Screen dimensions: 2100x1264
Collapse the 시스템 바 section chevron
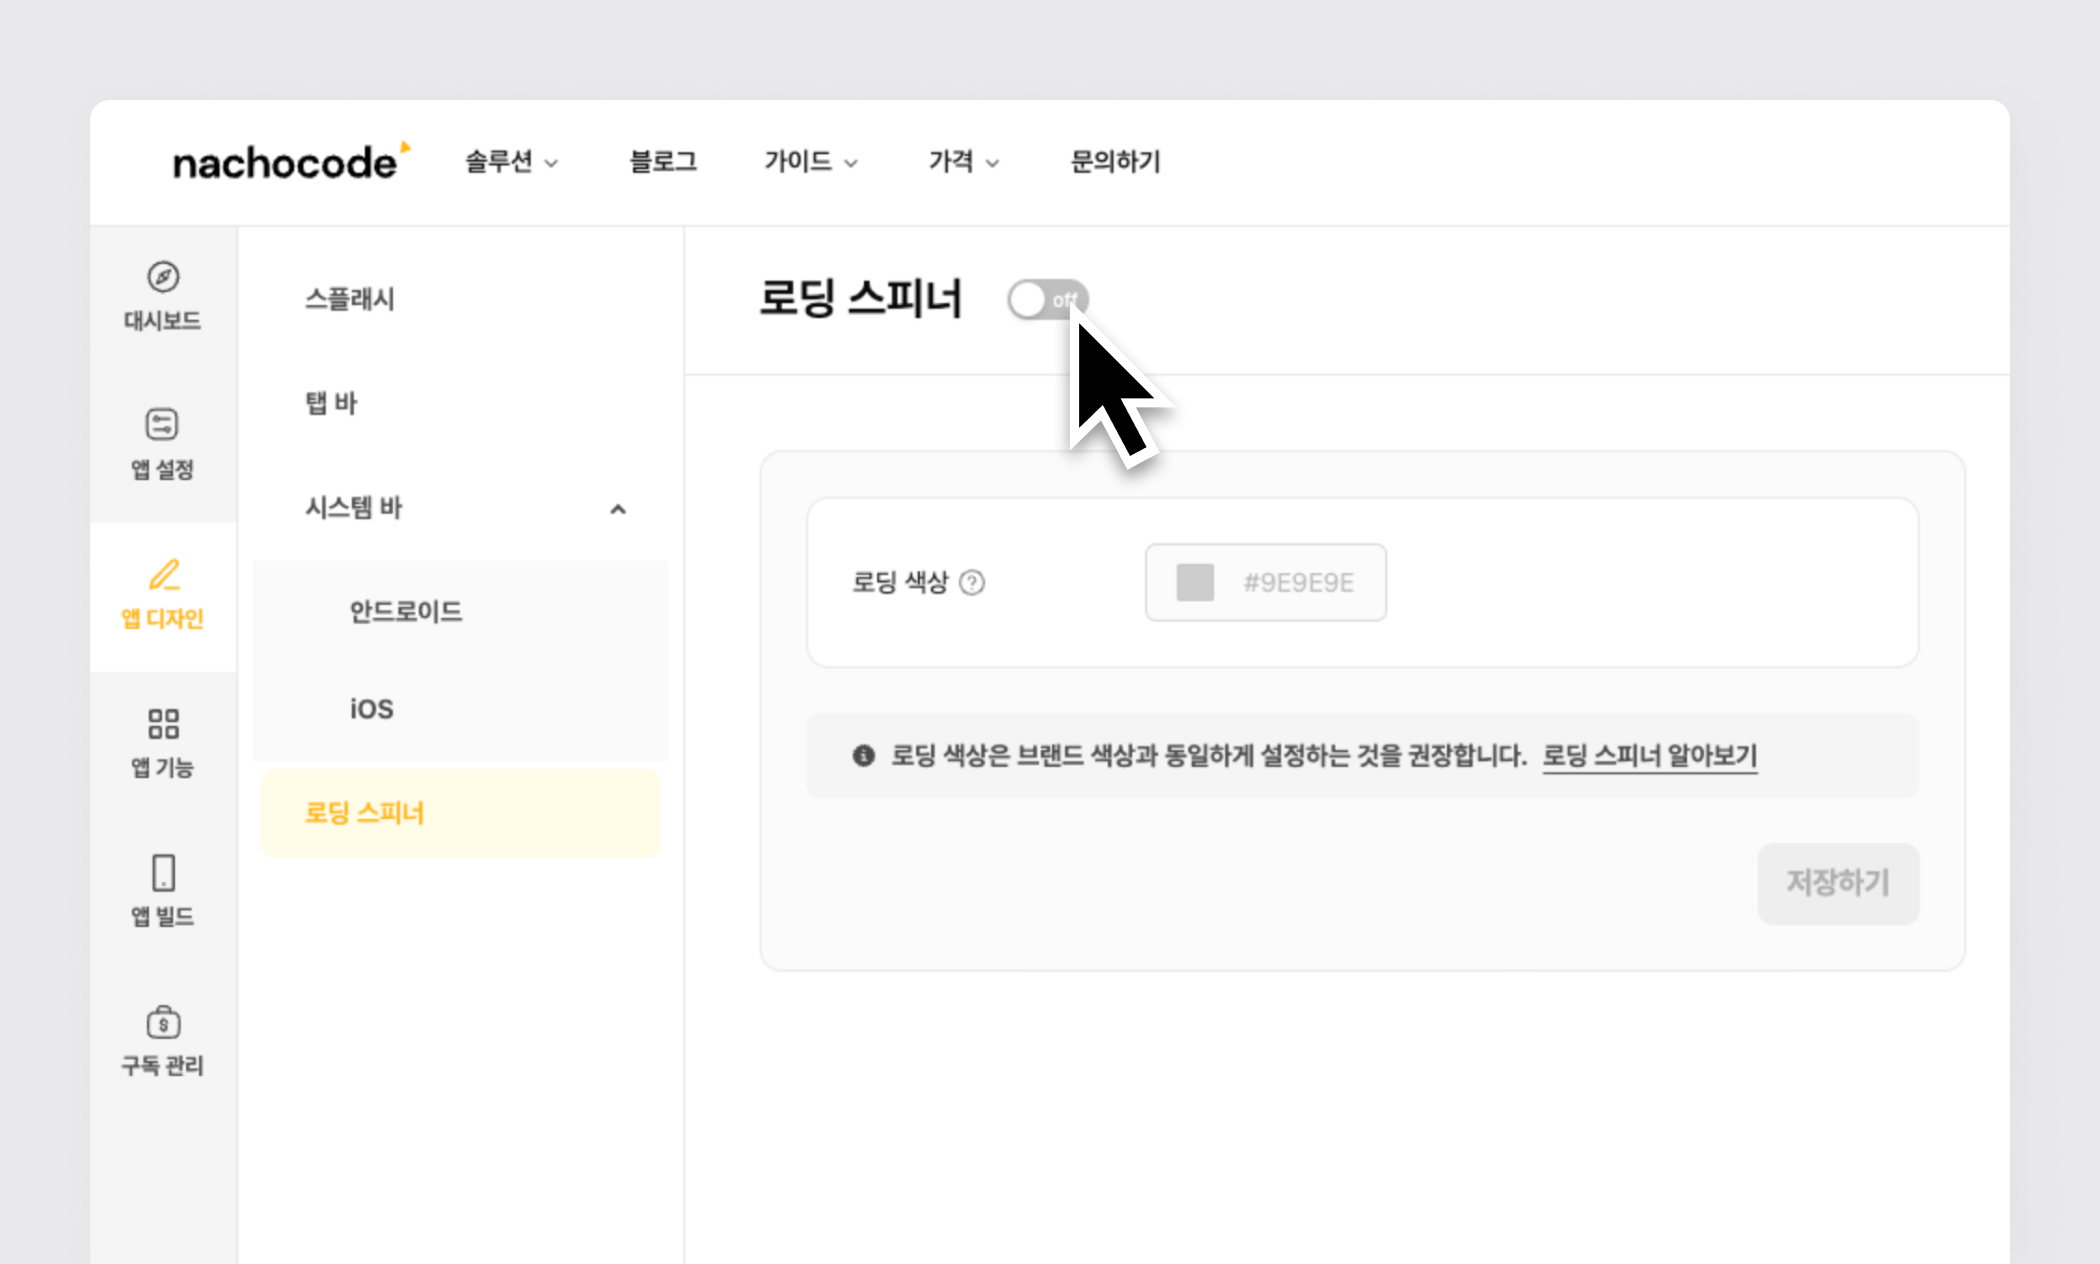[618, 509]
